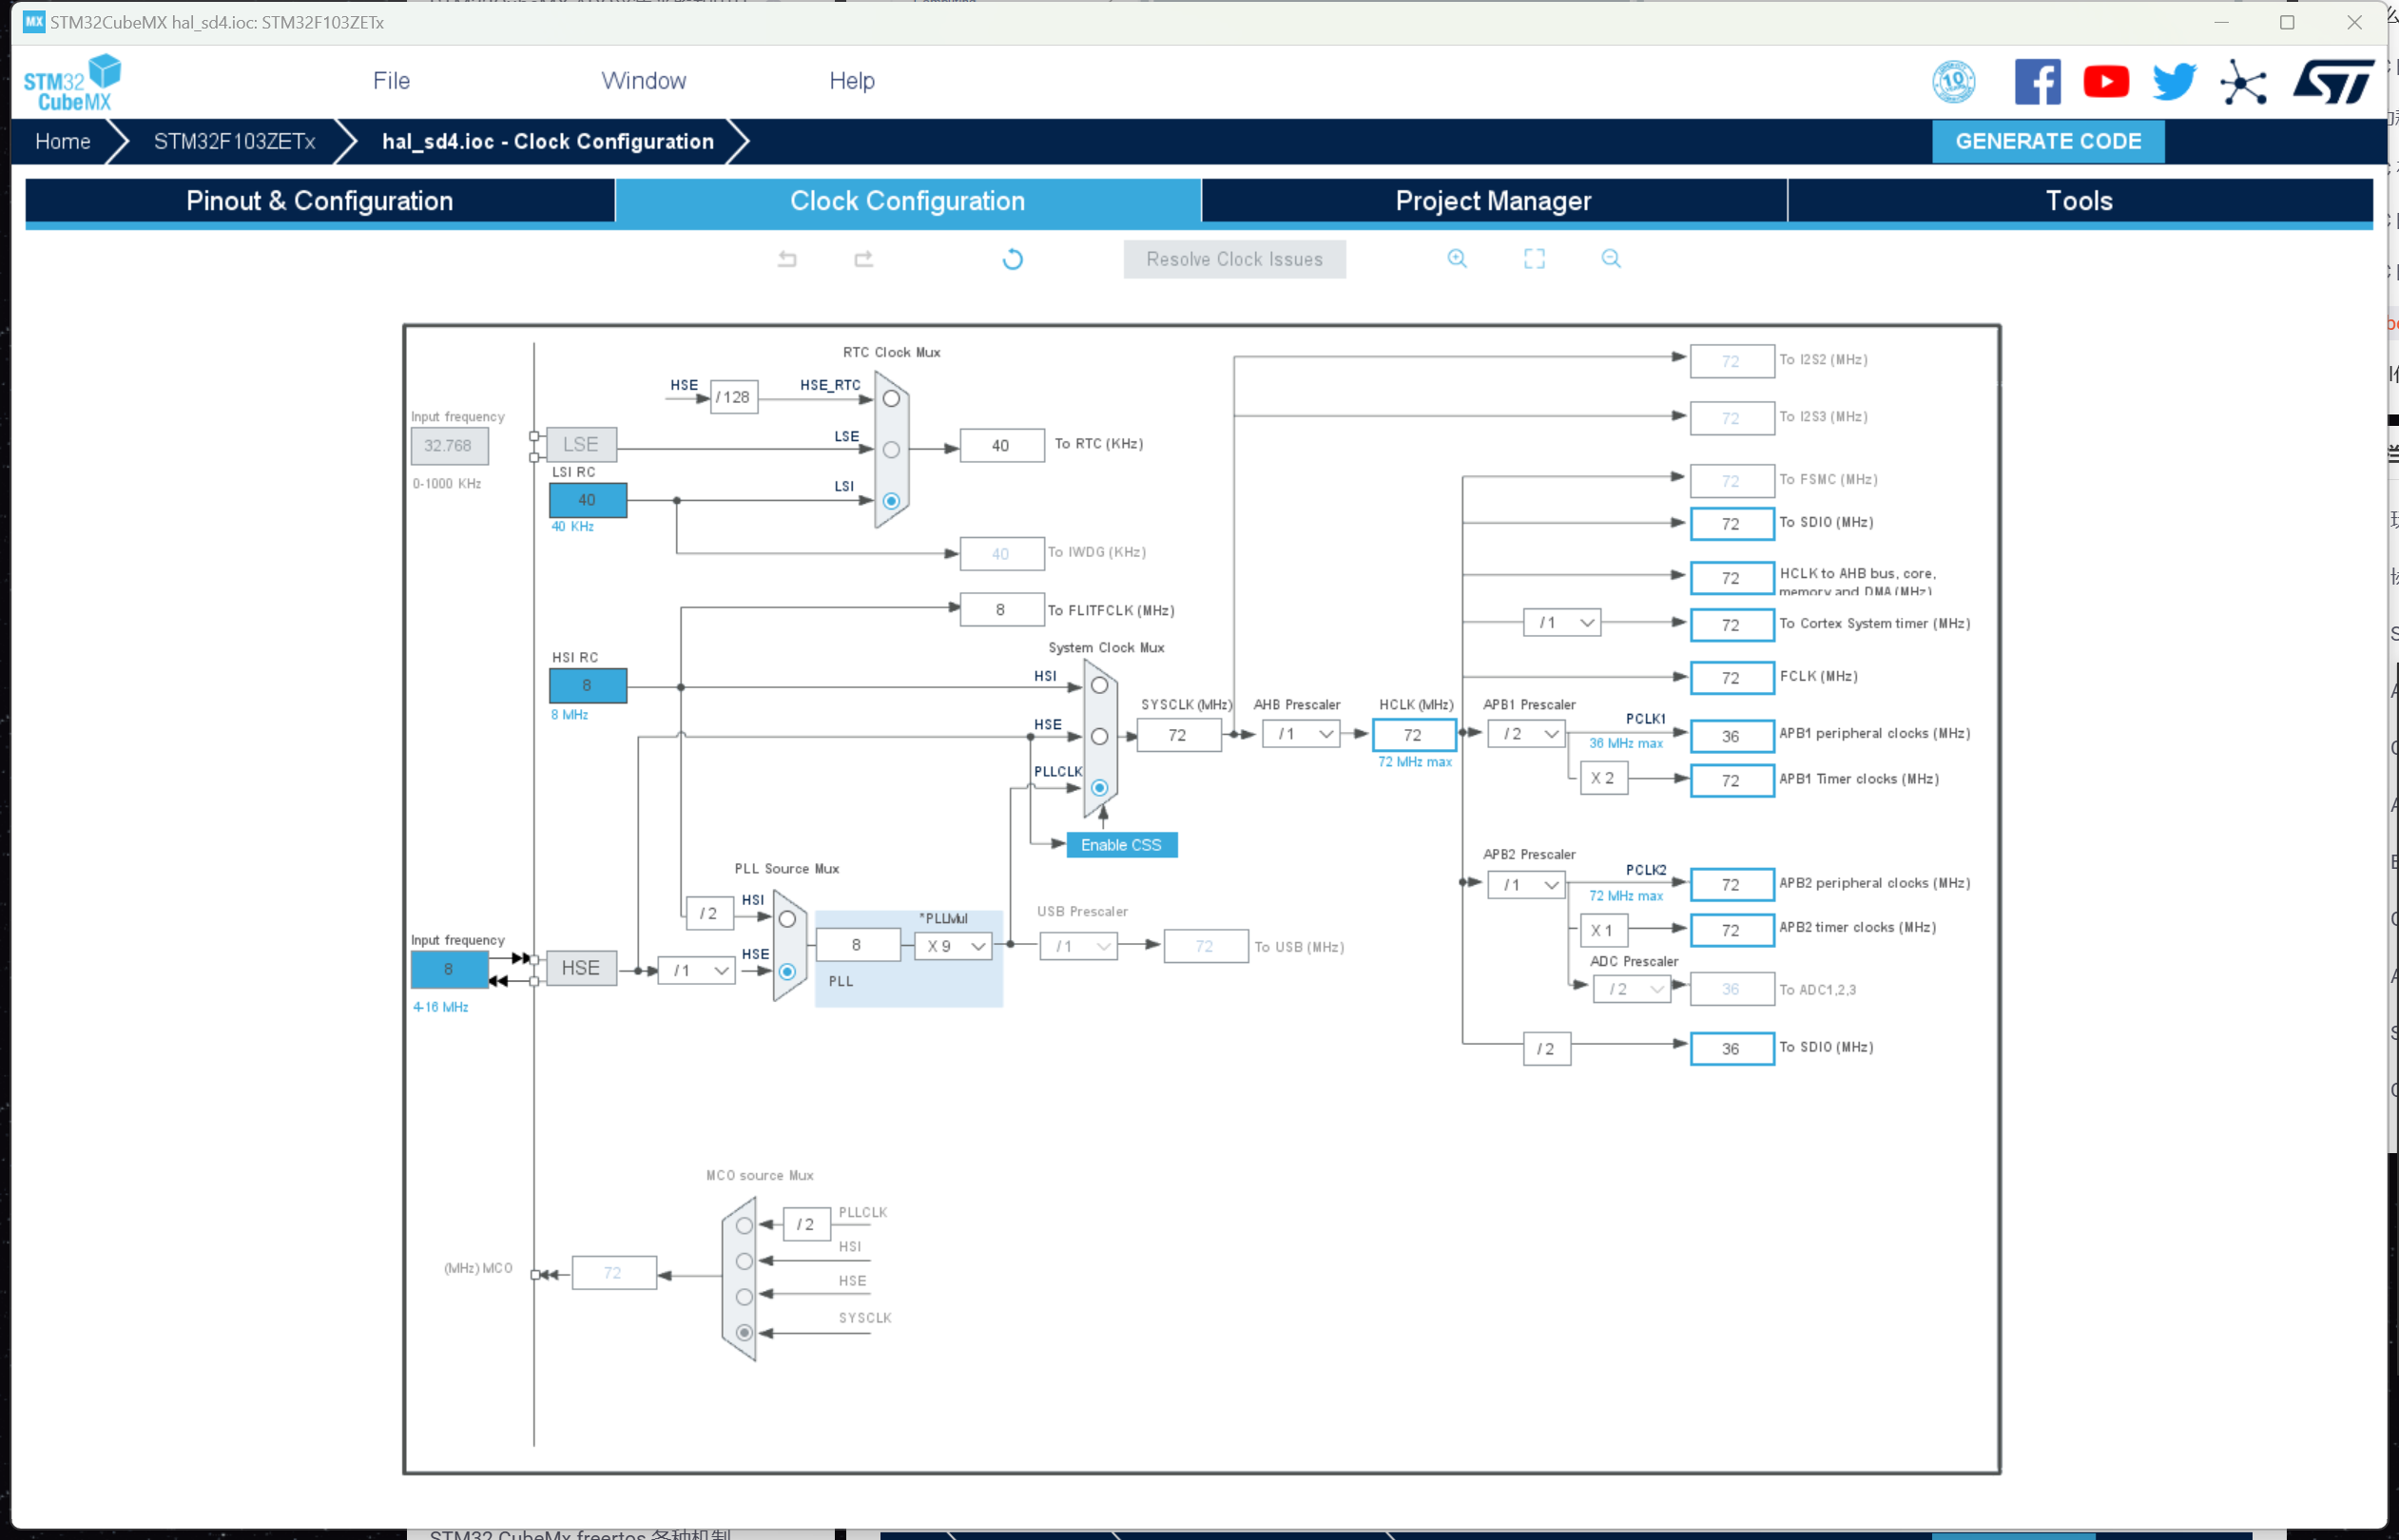The width and height of the screenshot is (2399, 1540).
Task: Switch to Tools tab
Action: click(x=2080, y=201)
